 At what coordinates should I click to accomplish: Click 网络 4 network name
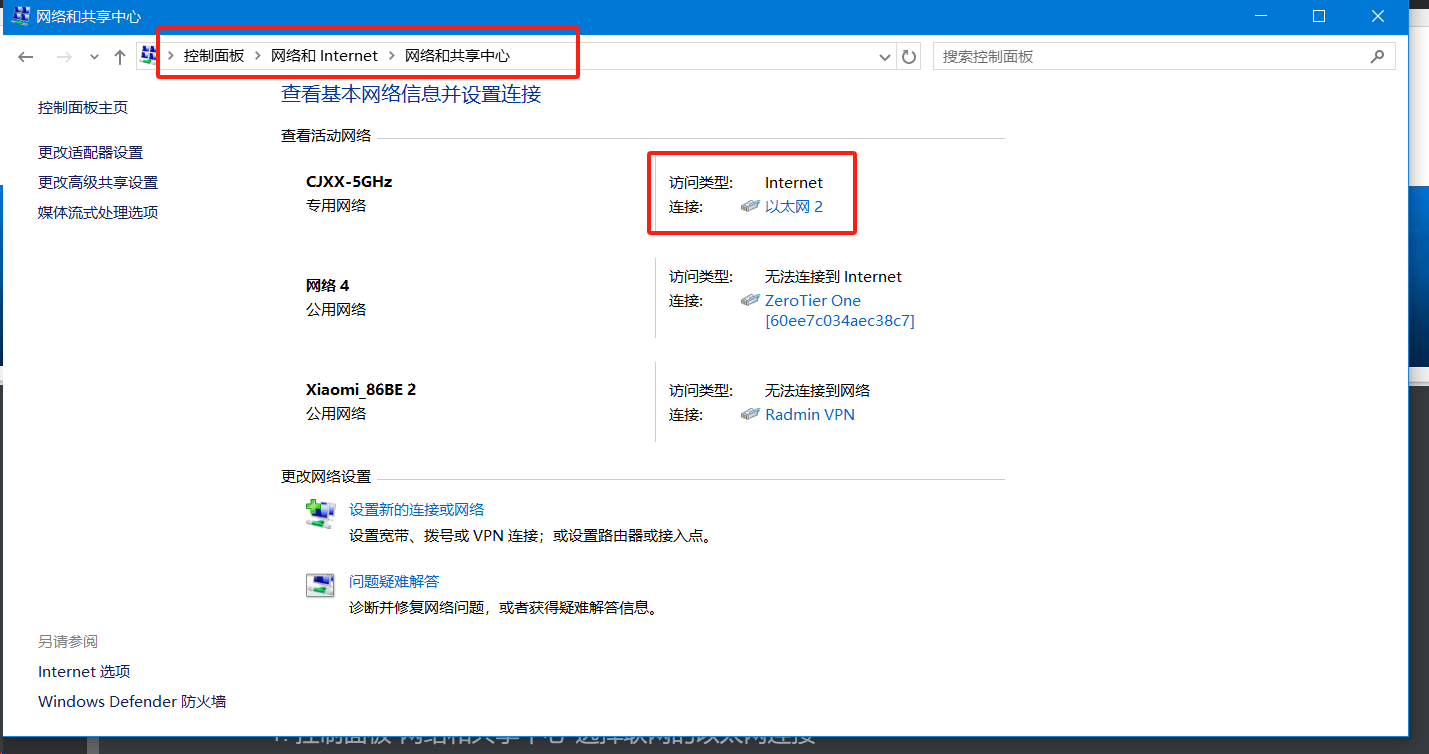pyautogui.click(x=327, y=286)
